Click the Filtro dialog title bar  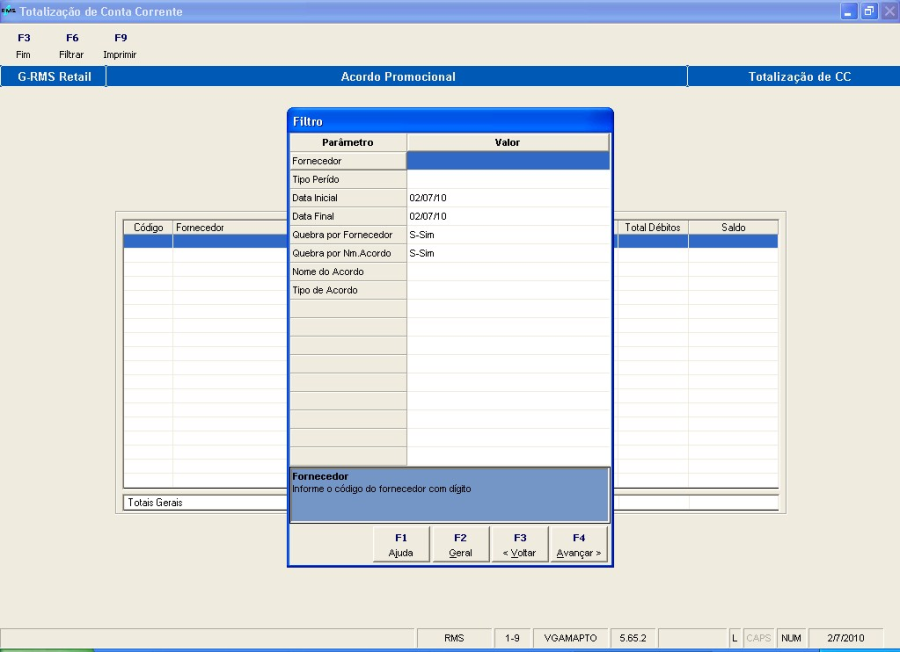click(451, 121)
